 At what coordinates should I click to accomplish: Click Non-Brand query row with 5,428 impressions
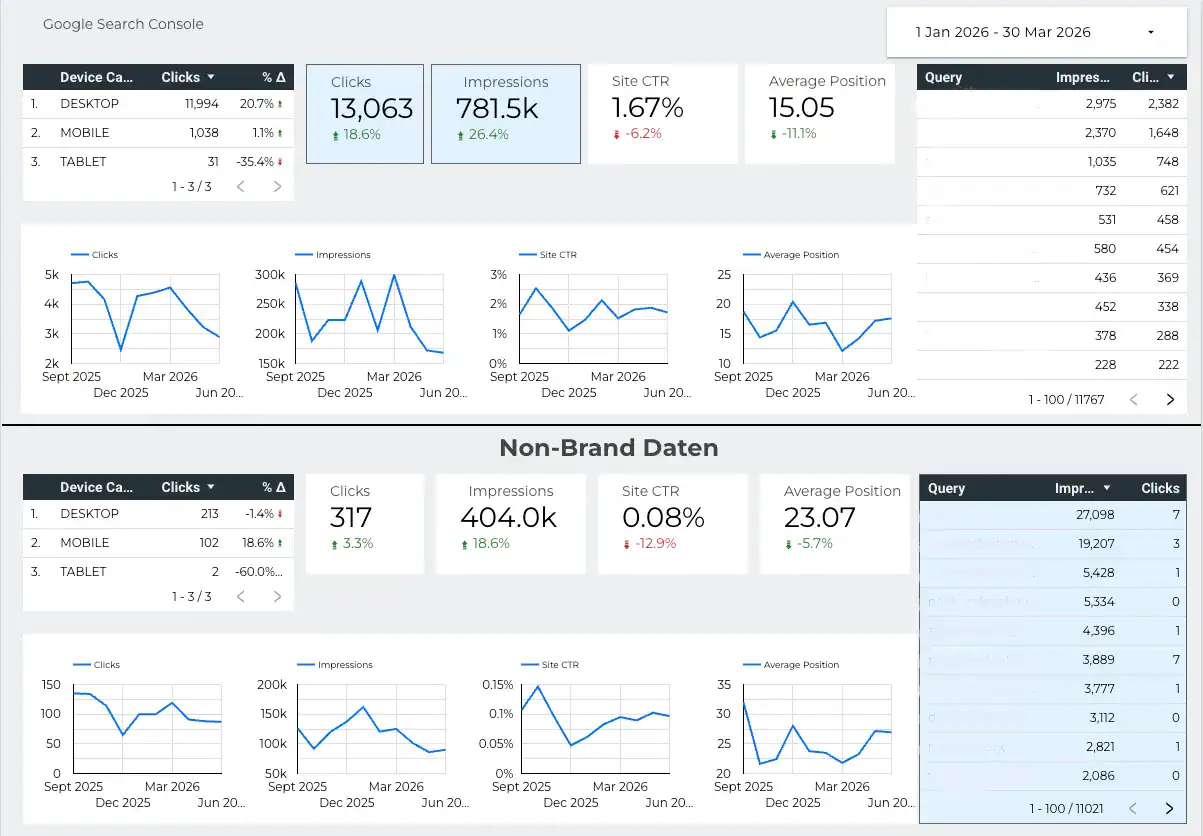click(1053, 573)
